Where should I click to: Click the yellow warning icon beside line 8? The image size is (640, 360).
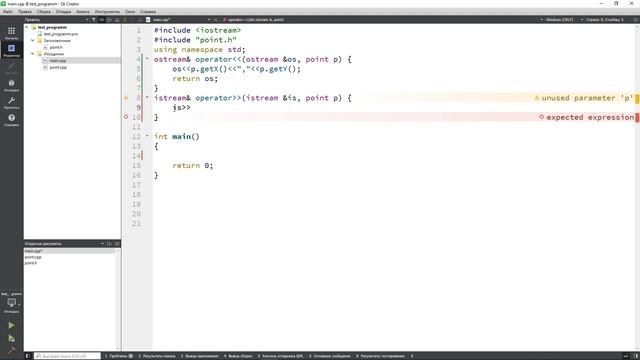pos(126,98)
